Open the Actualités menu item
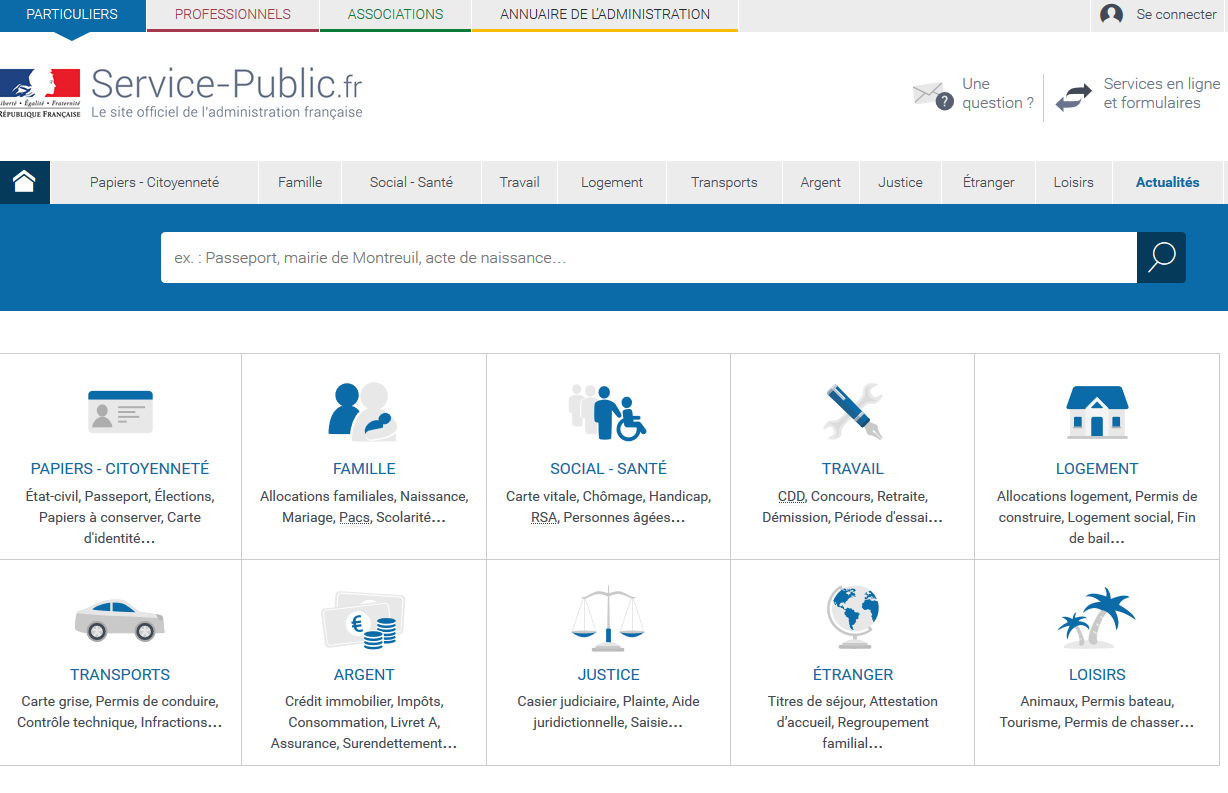 pyautogui.click(x=1167, y=182)
